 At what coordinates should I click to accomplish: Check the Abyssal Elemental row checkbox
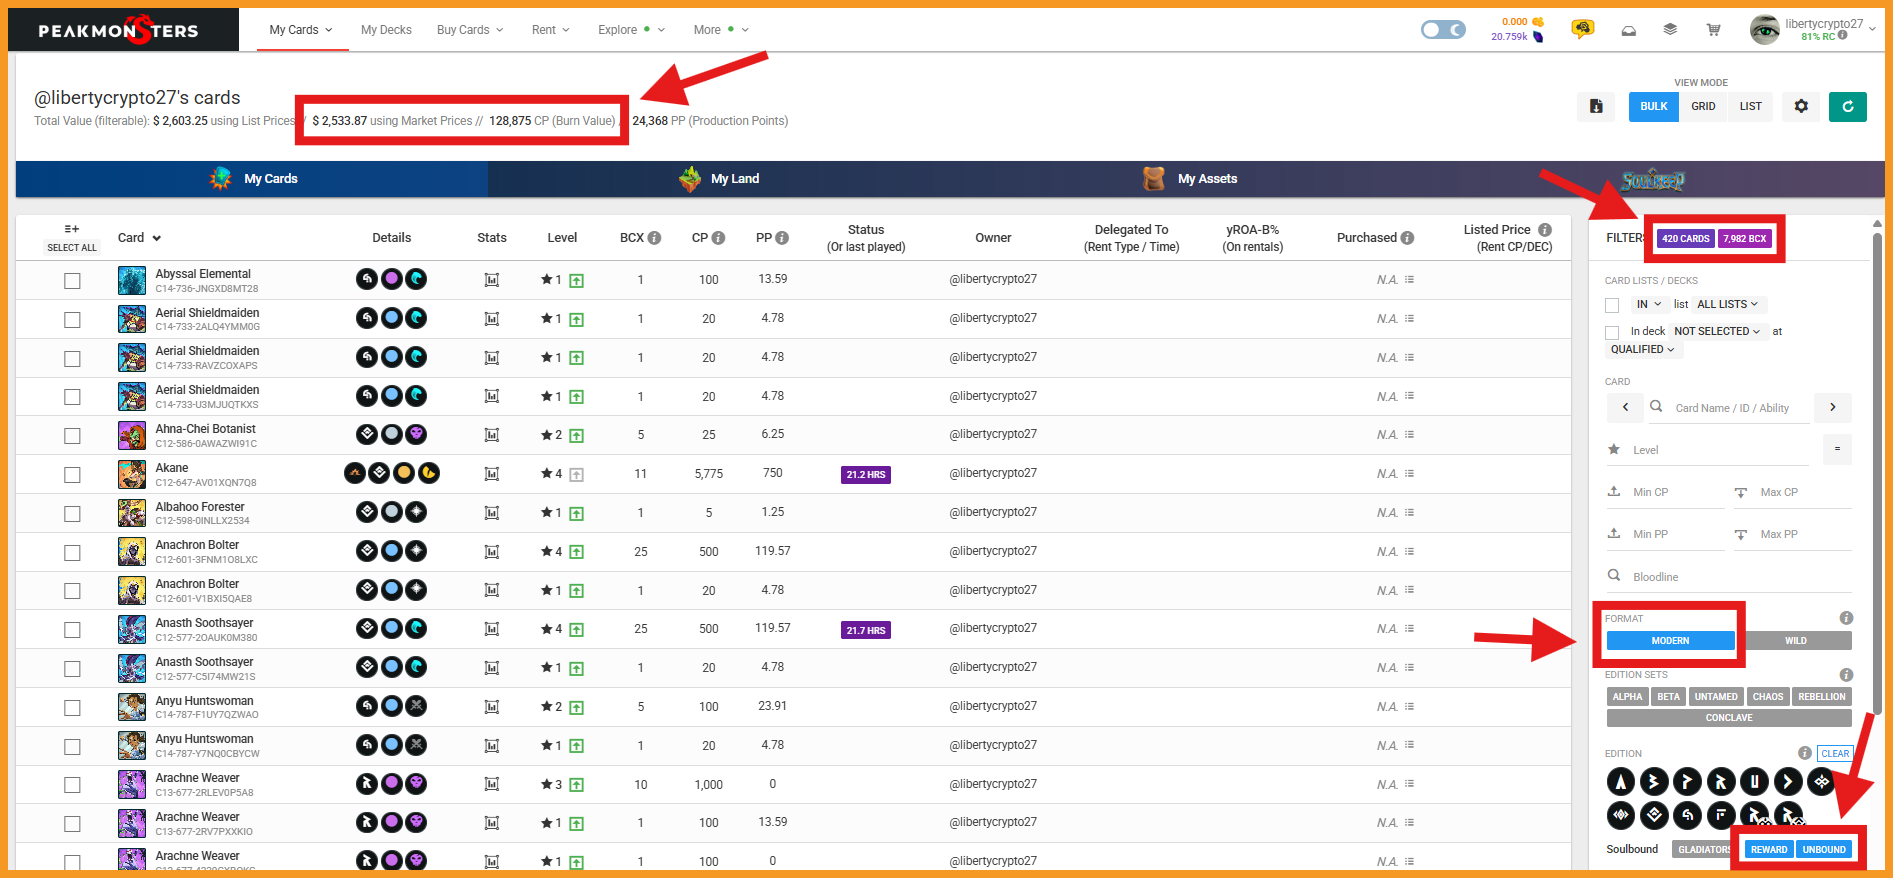coord(72,281)
